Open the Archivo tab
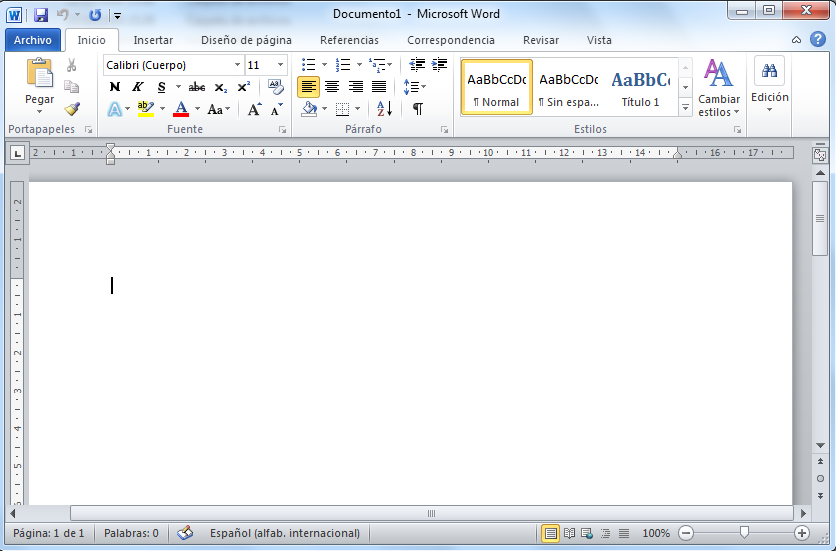Screen dimensions: 836x551 (x=33, y=40)
